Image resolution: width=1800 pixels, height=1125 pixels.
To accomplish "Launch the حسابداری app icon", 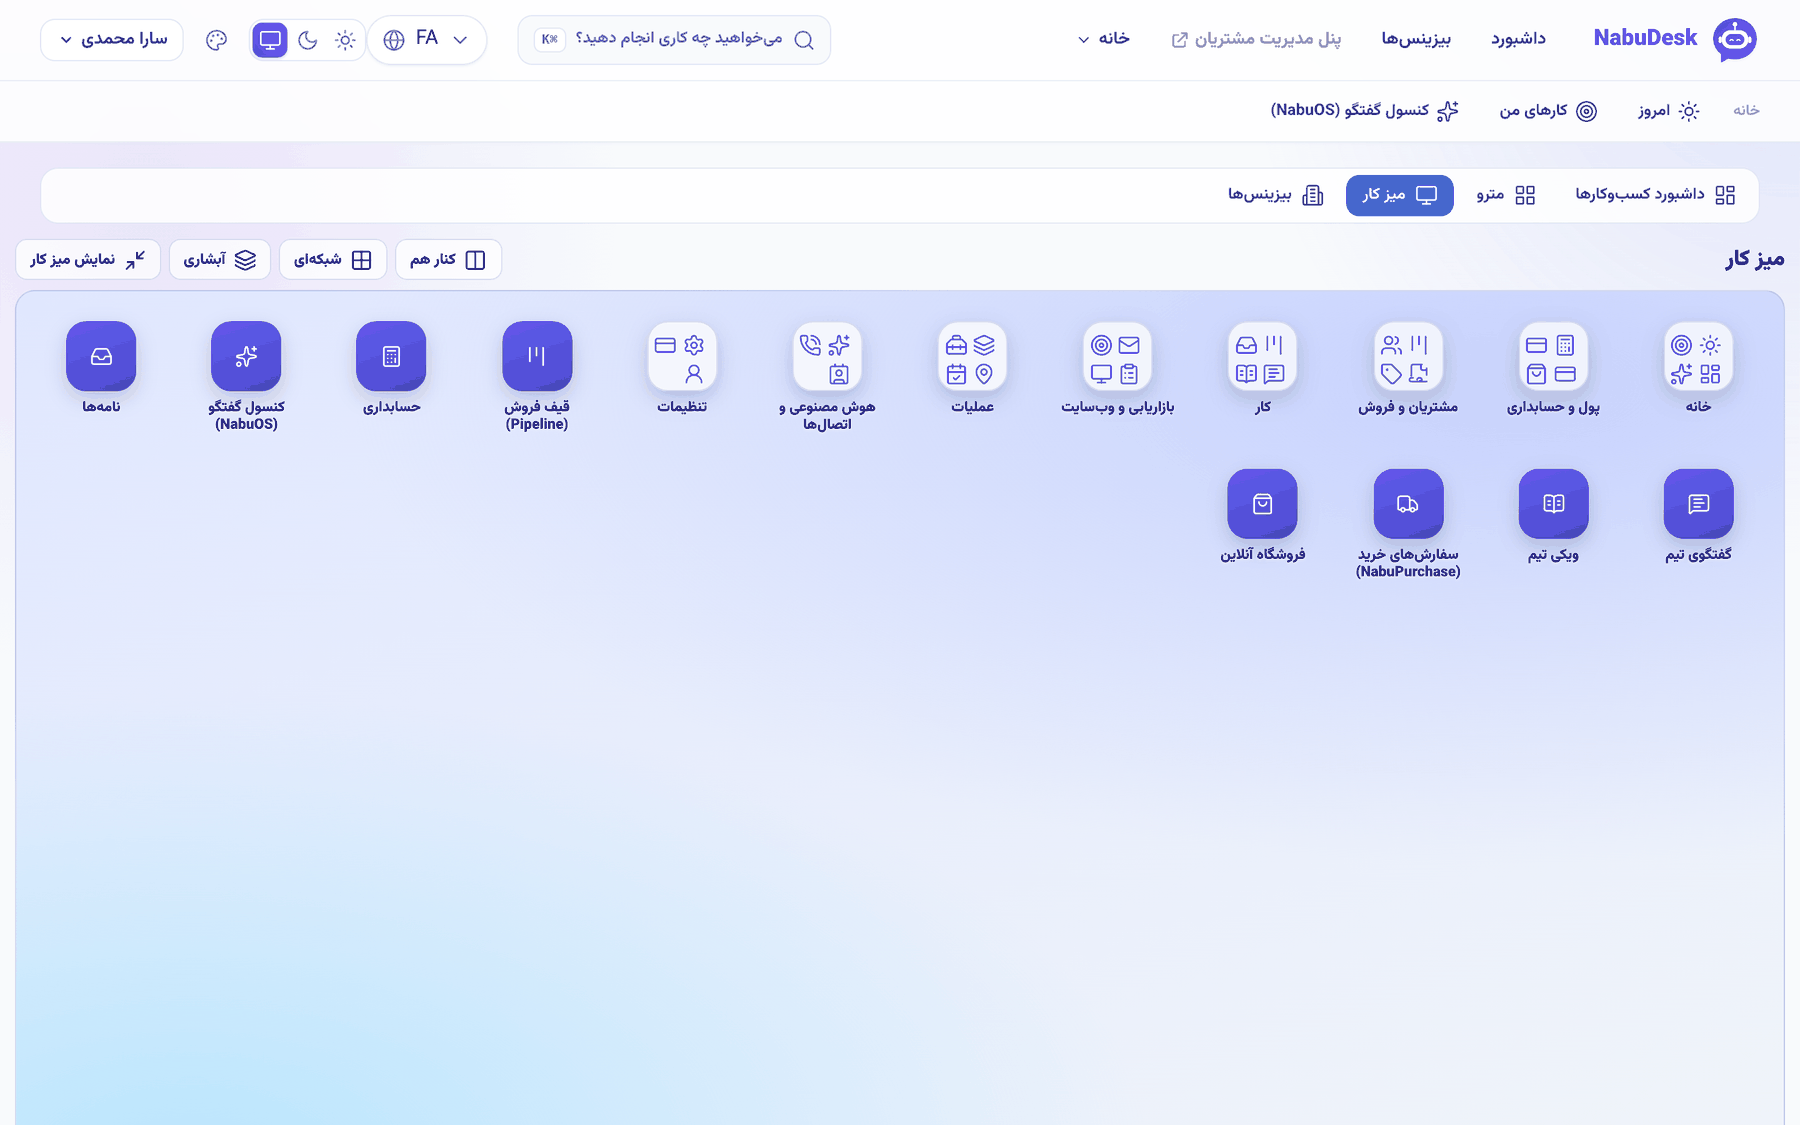I will 391,357.
